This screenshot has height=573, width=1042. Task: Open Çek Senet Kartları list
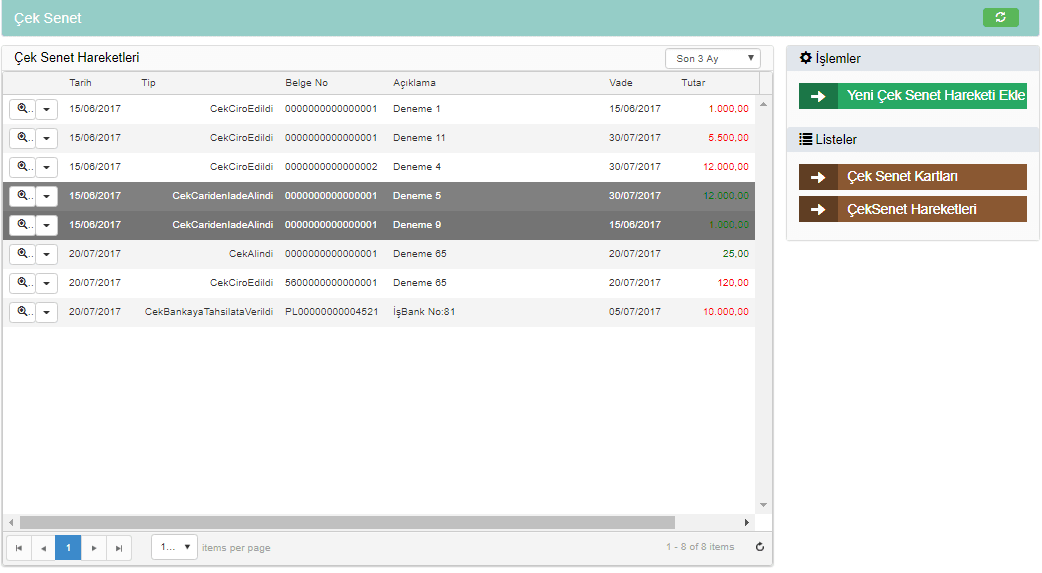pos(913,177)
